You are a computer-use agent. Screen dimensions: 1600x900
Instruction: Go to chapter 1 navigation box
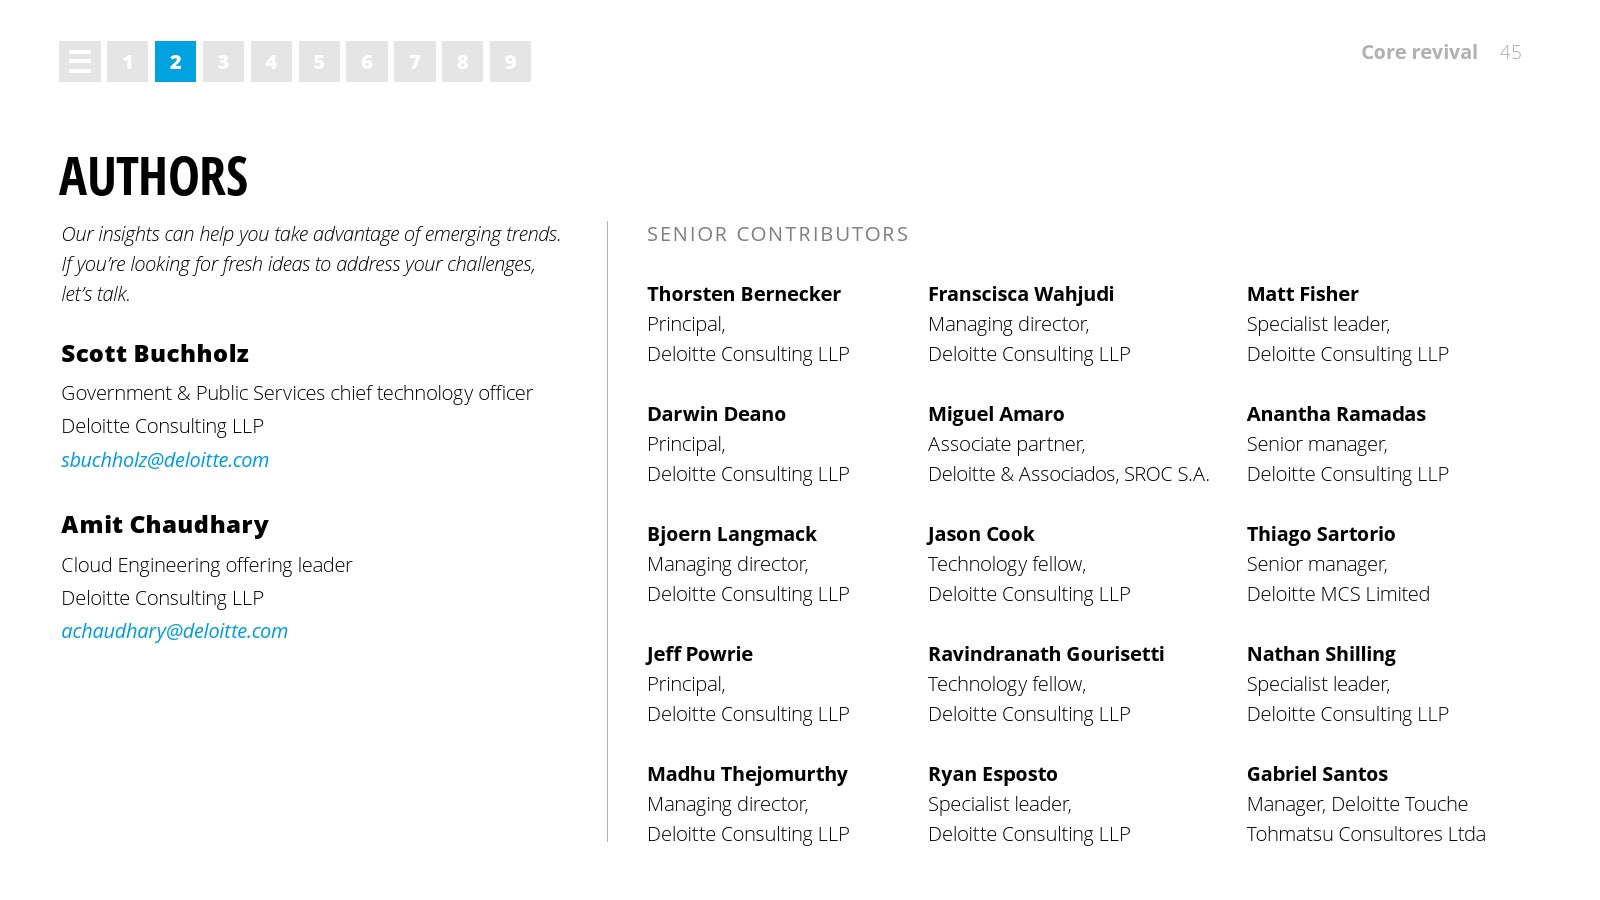(127, 62)
